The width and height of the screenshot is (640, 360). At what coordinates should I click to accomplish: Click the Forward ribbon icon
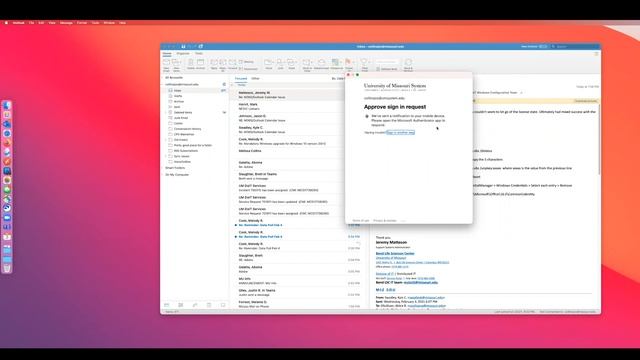pos(232,64)
